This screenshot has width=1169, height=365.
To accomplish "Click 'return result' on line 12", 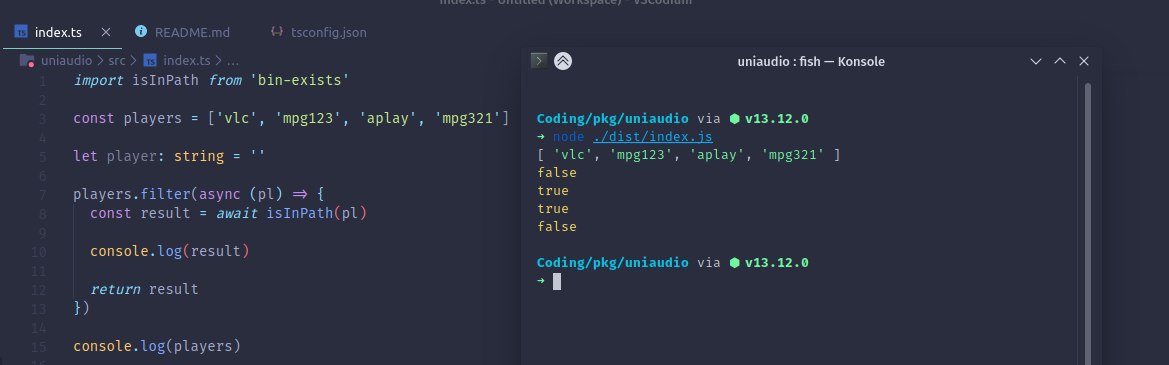I will pyautogui.click(x=144, y=290).
